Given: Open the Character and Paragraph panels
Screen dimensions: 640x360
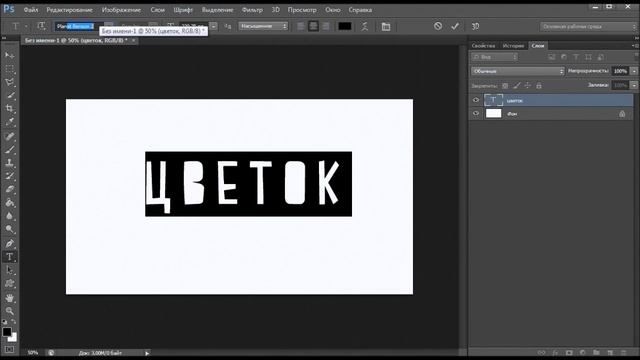Looking at the screenshot, I should point(386,27).
